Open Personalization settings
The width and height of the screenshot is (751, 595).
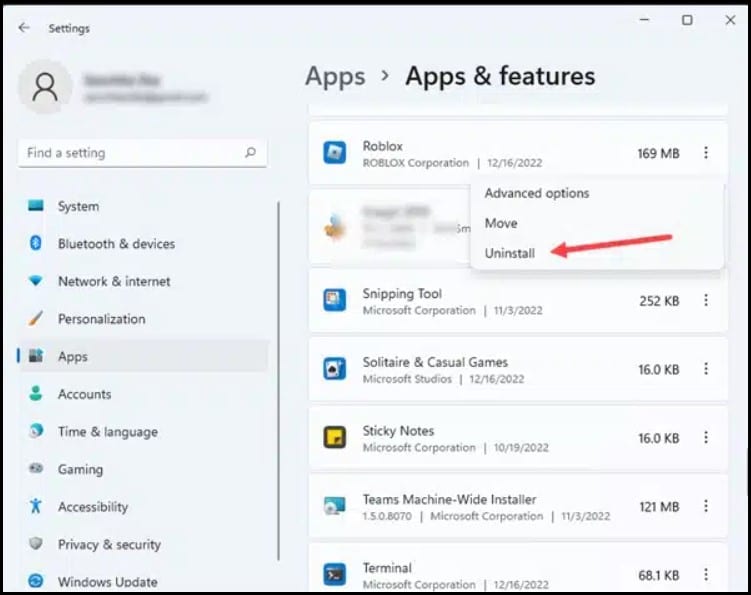(144, 319)
